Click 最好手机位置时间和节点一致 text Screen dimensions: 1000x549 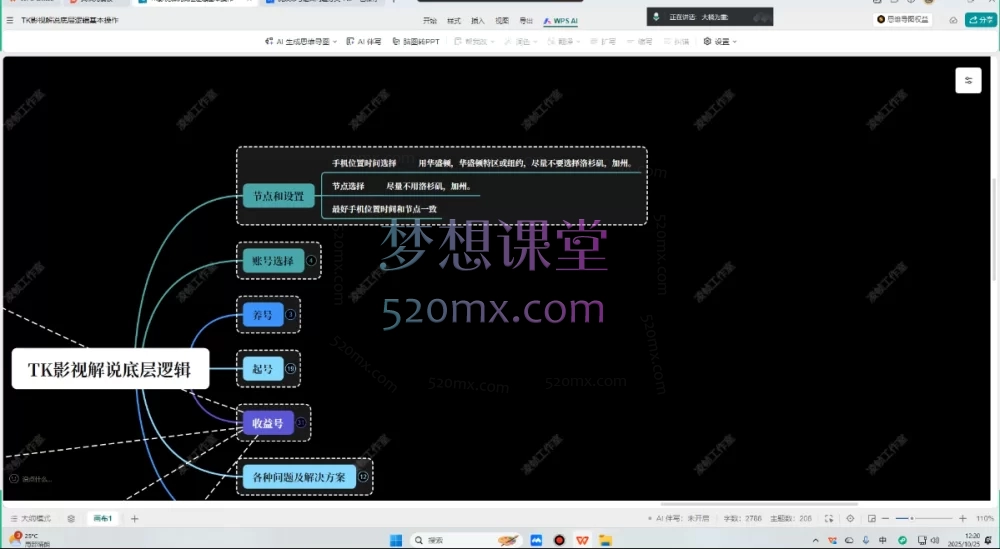tap(385, 209)
